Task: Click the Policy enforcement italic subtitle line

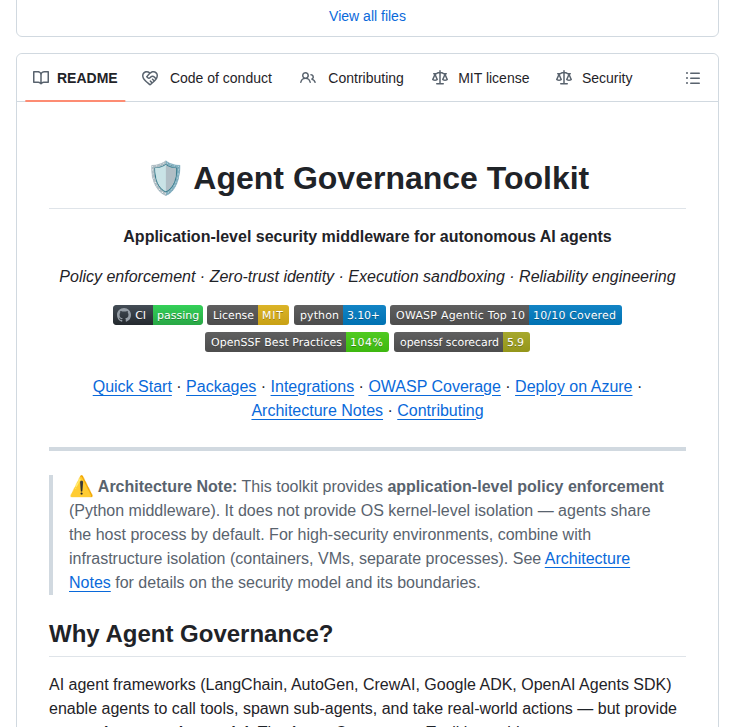Action: pyautogui.click(x=368, y=277)
